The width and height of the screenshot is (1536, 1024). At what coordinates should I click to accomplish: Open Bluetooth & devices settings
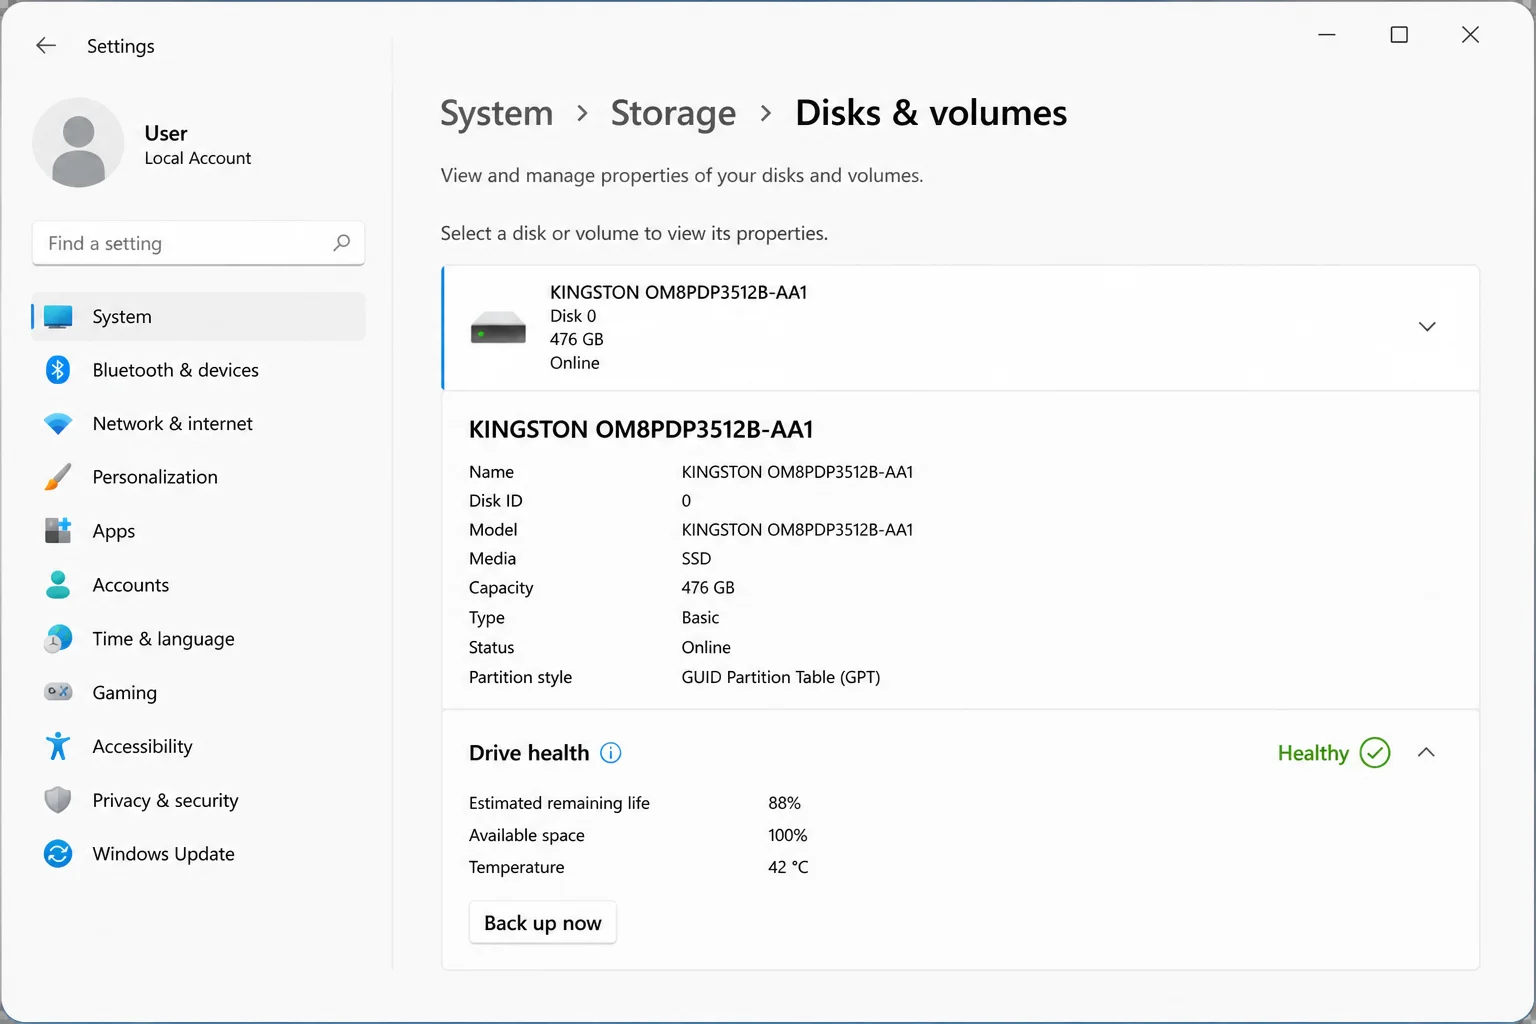click(199, 370)
